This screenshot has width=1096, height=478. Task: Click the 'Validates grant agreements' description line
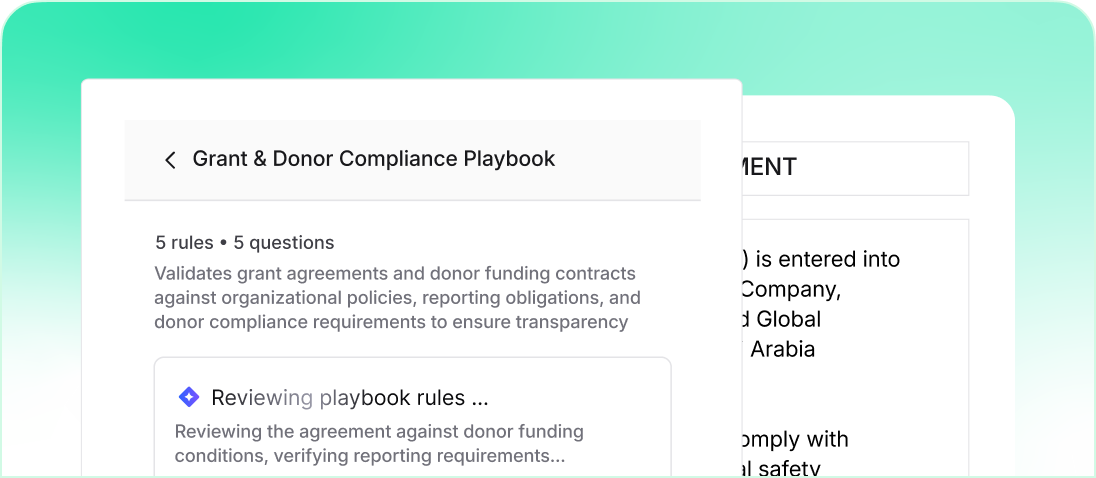[x=394, y=273]
